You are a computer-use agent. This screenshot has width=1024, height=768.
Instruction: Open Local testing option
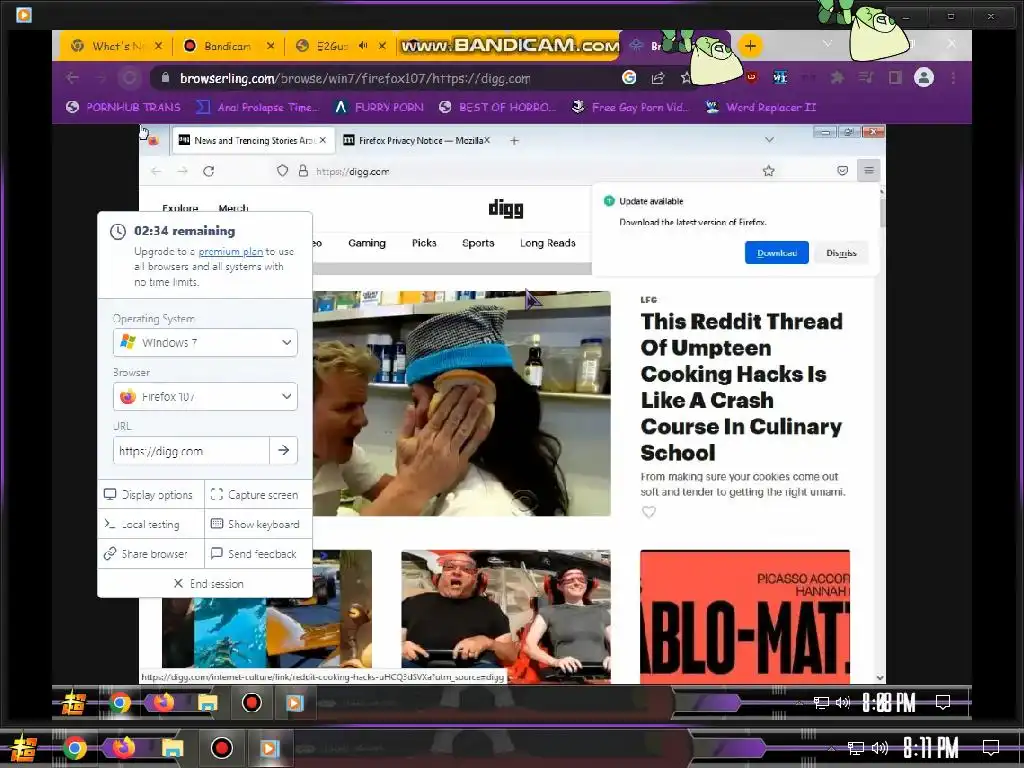[x=151, y=524]
